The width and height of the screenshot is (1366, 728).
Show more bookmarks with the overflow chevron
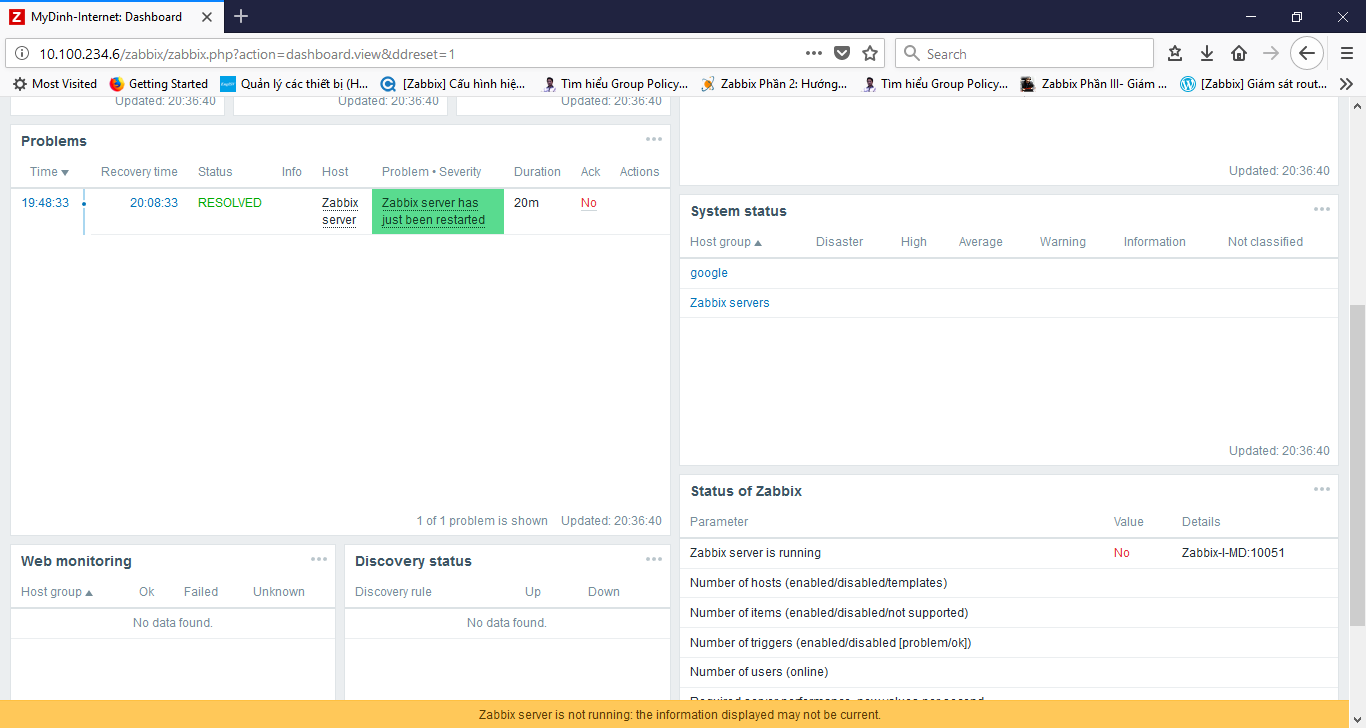pos(1346,84)
